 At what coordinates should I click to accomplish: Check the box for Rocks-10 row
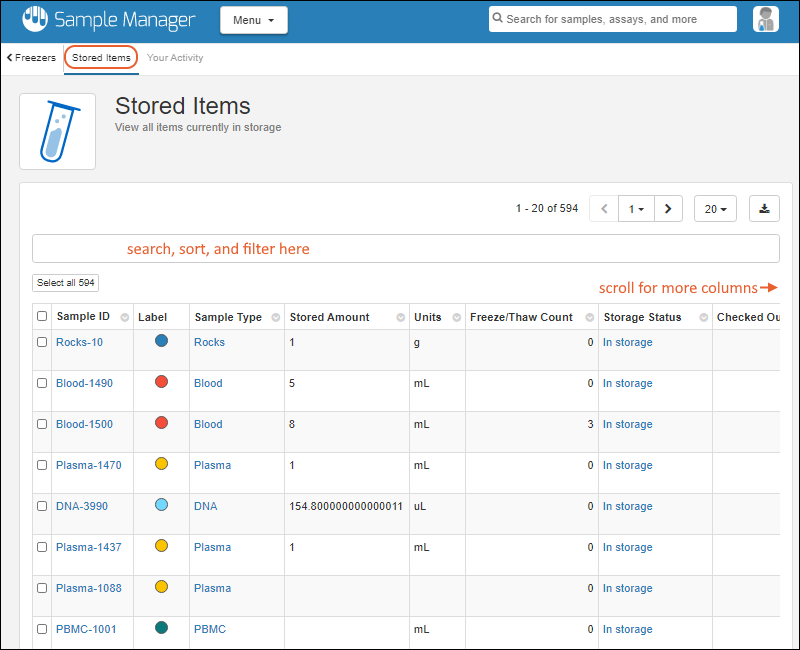coord(42,342)
